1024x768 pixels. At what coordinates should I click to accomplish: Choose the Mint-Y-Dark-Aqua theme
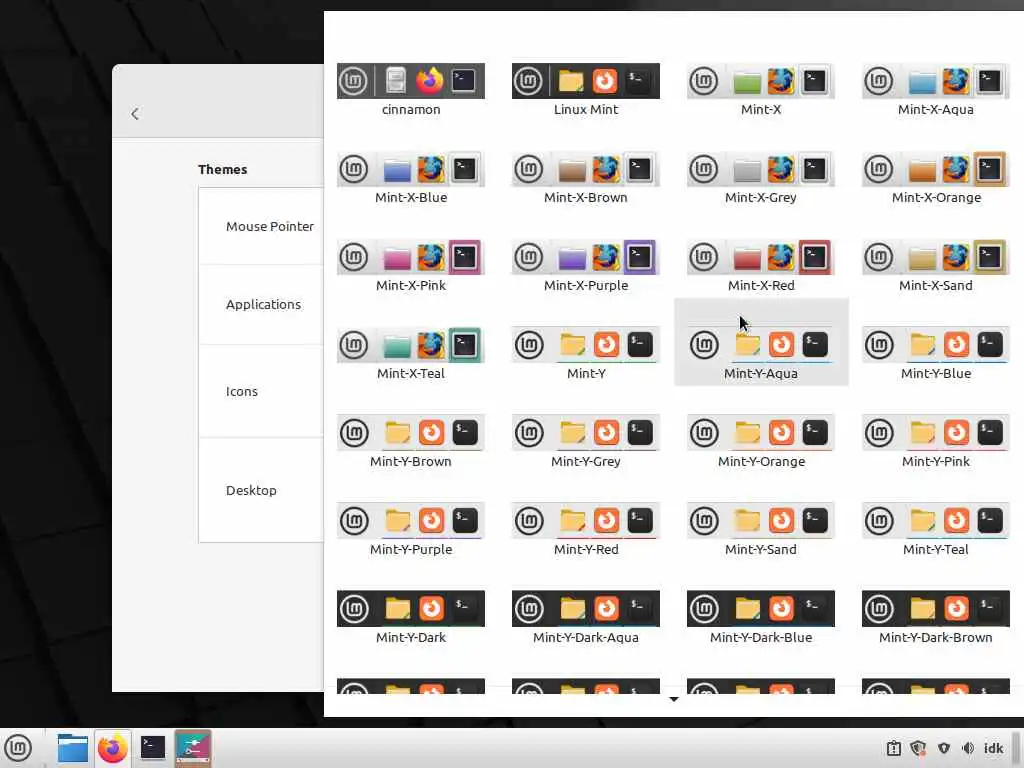[x=586, y=618]
